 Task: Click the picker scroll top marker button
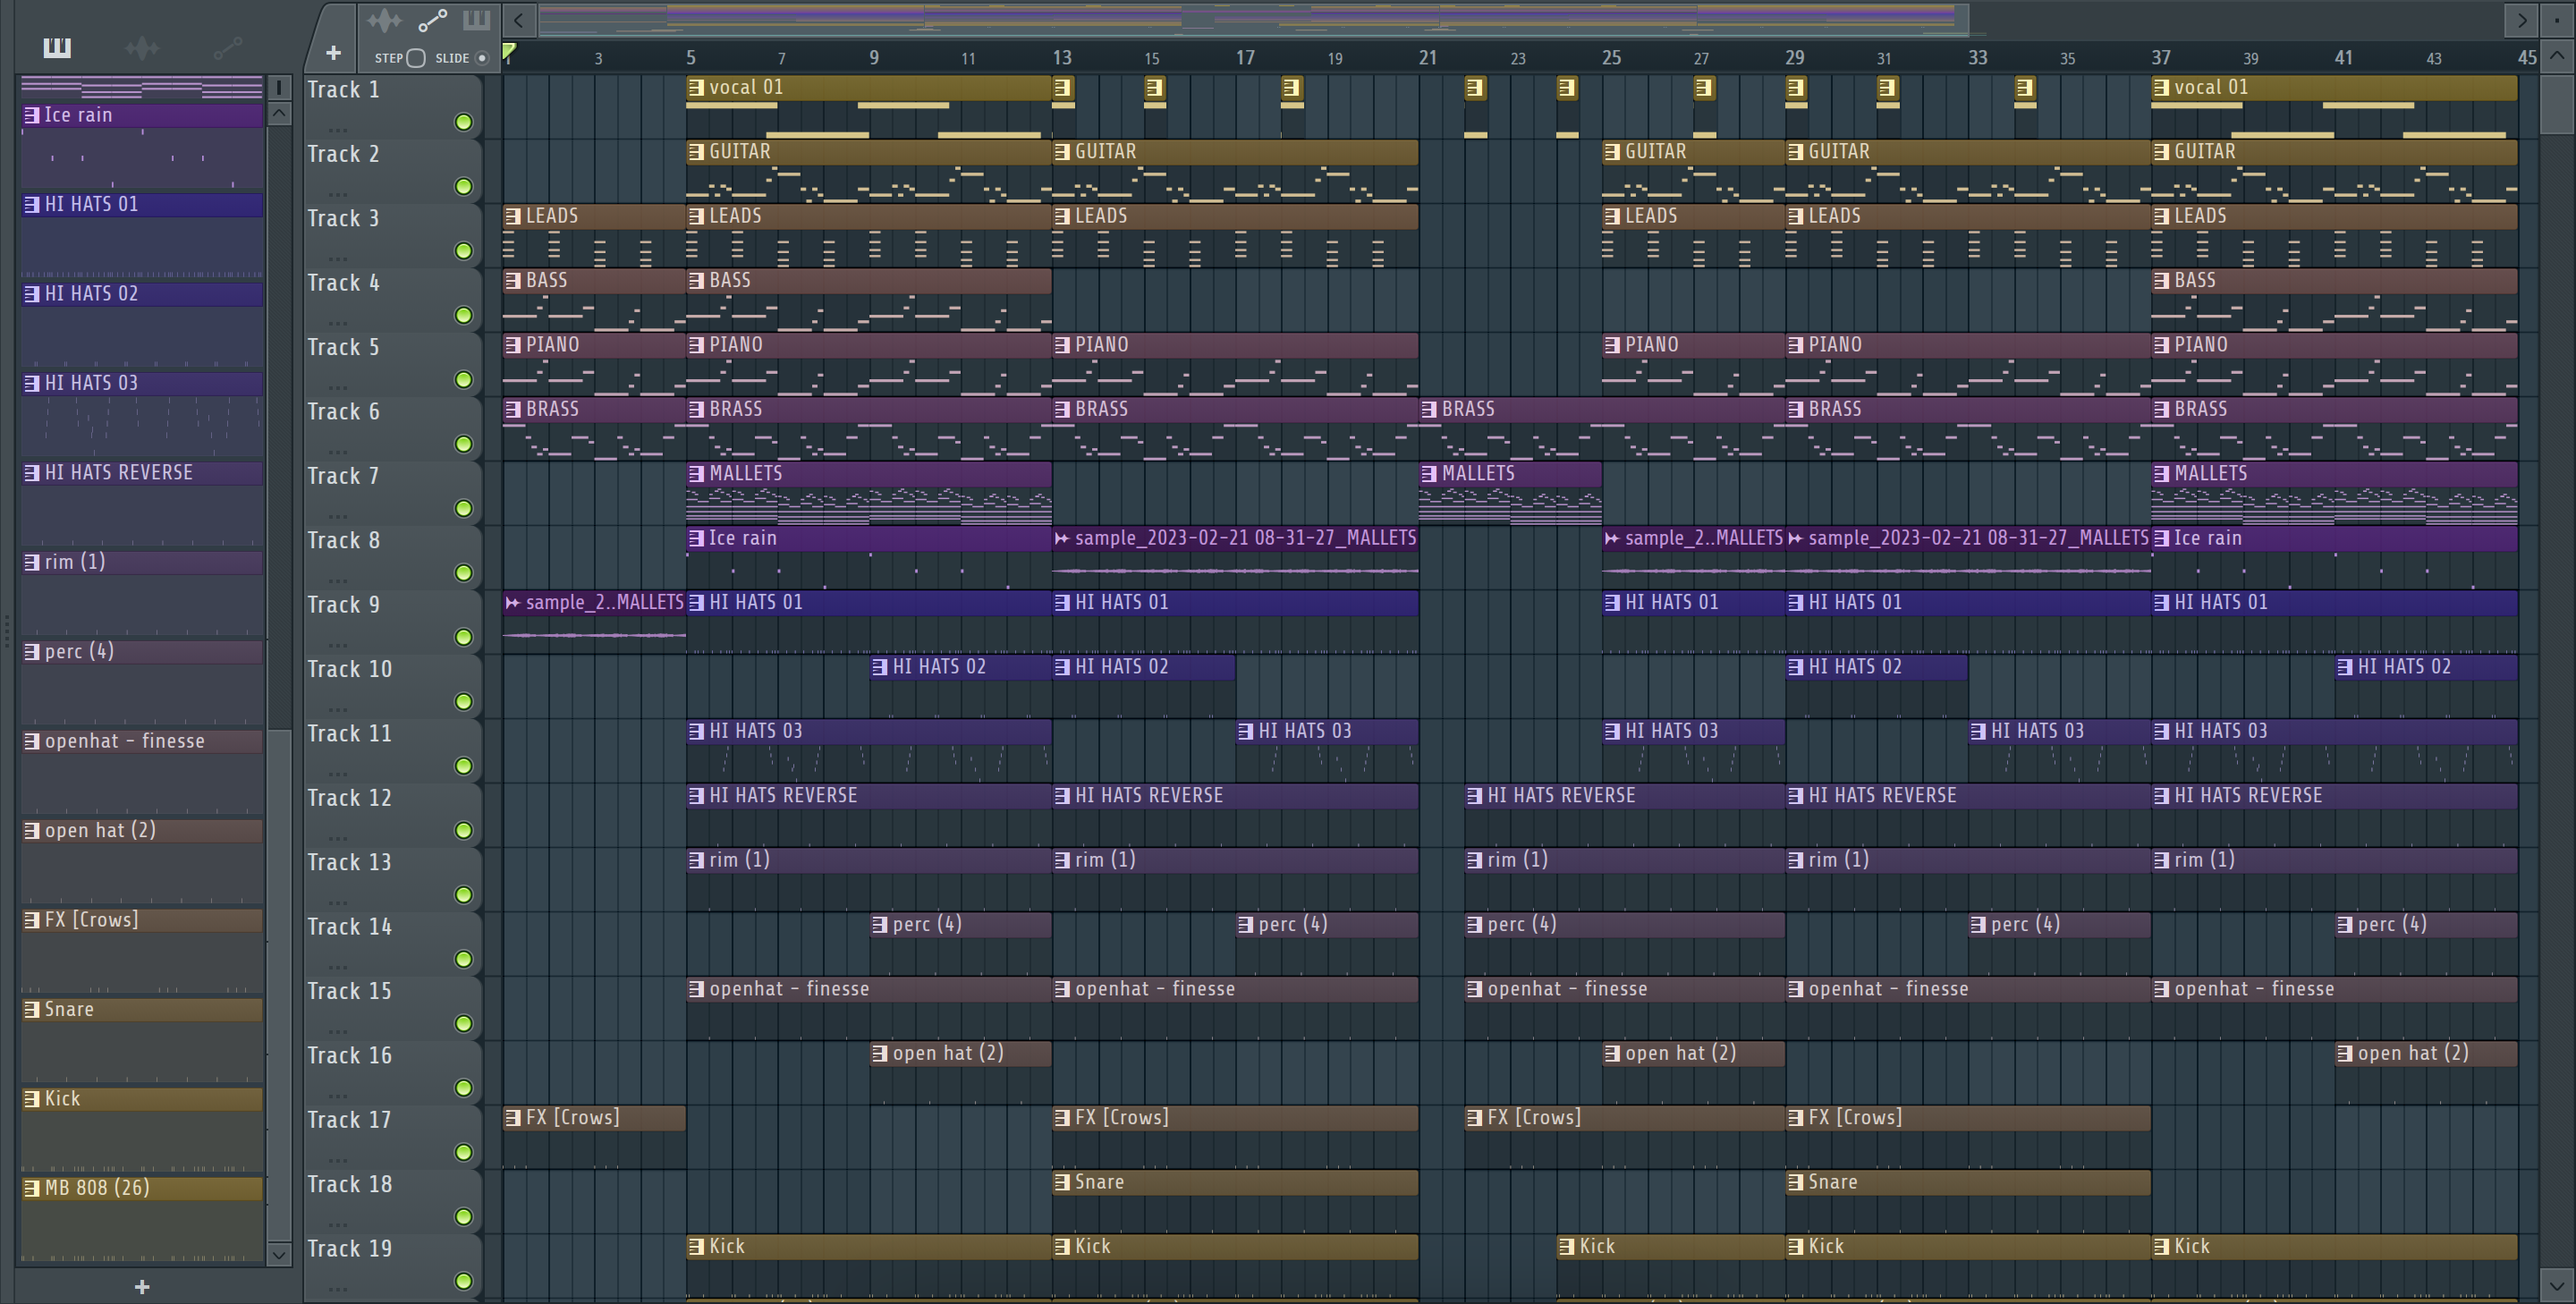pos(279,88)
